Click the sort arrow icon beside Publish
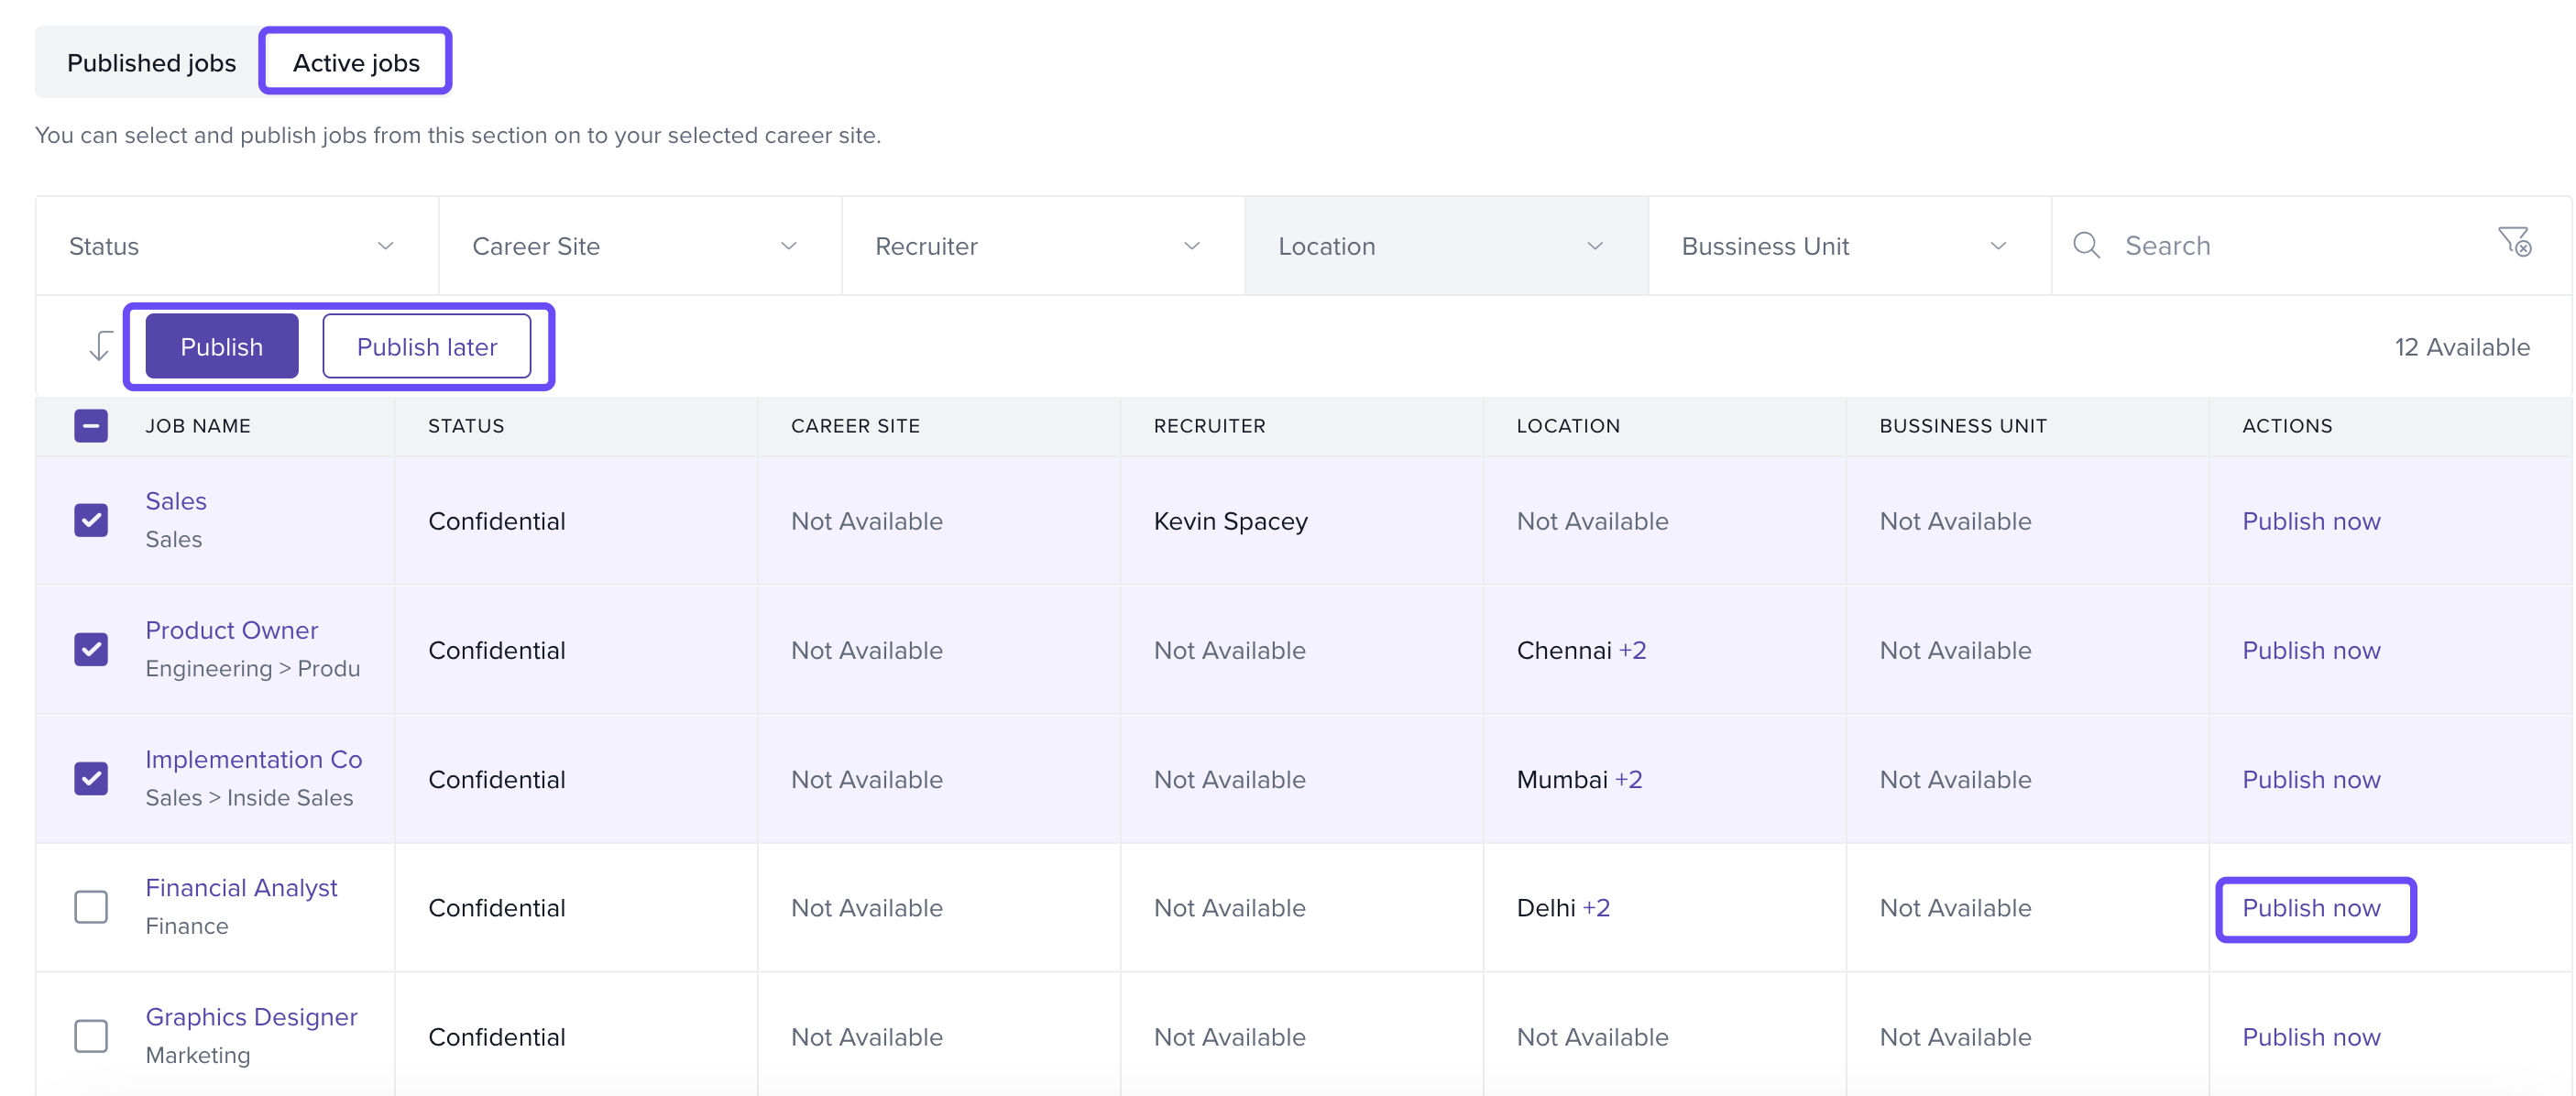 pos(100,347)
